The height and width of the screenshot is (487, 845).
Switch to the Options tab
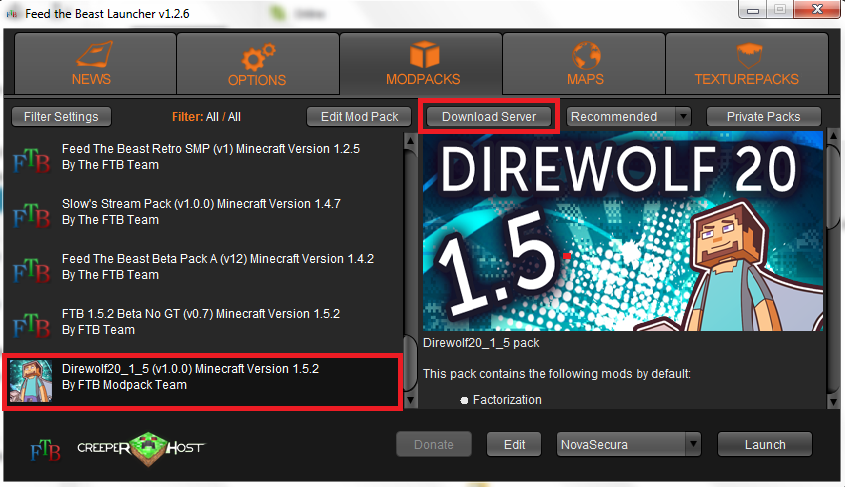pos(257,65)
